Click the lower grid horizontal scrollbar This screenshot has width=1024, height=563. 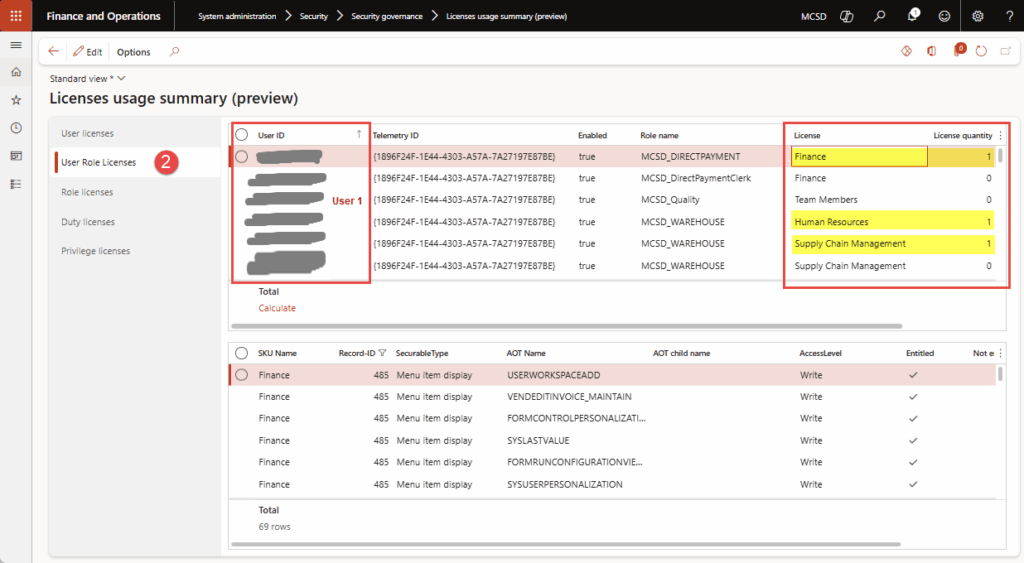click(566, 543)
